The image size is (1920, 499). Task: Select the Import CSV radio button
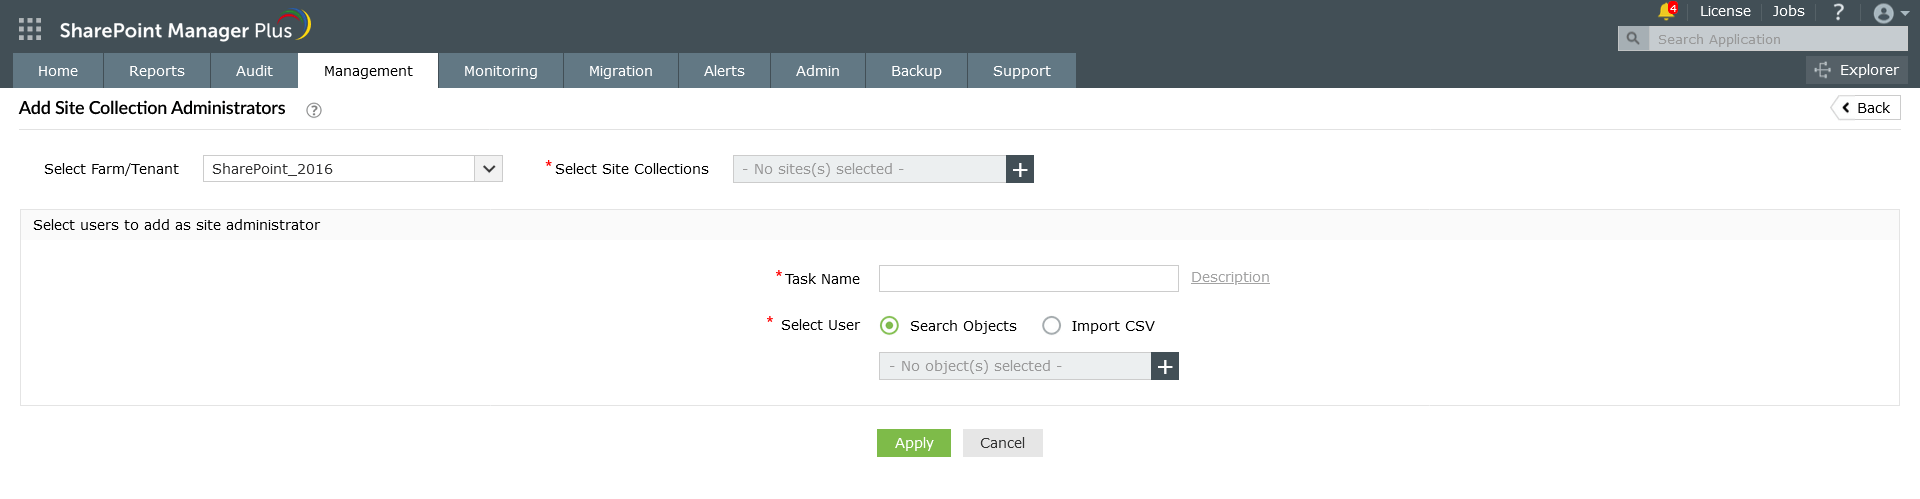pyautogui.click(x=1051, y=326)
